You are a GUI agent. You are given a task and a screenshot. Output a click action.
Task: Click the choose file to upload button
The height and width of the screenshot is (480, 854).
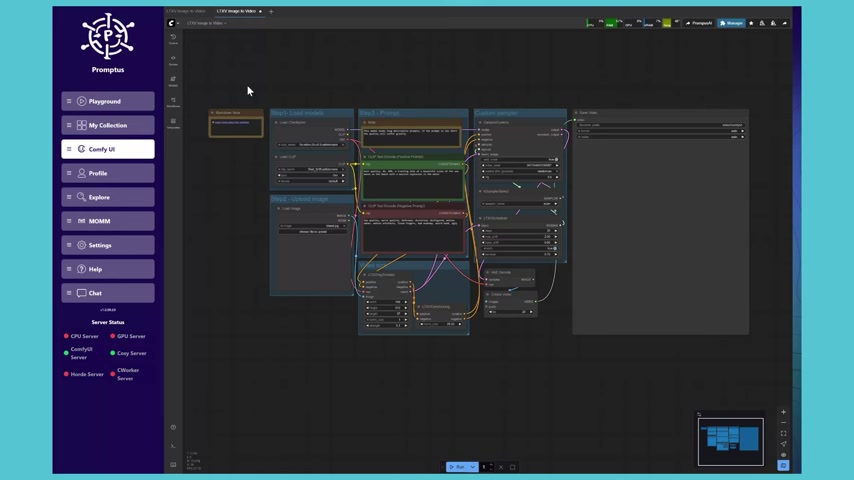[313, 232]
